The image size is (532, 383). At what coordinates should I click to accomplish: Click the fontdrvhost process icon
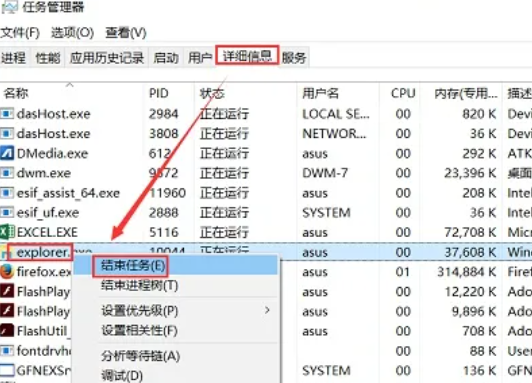7,350
